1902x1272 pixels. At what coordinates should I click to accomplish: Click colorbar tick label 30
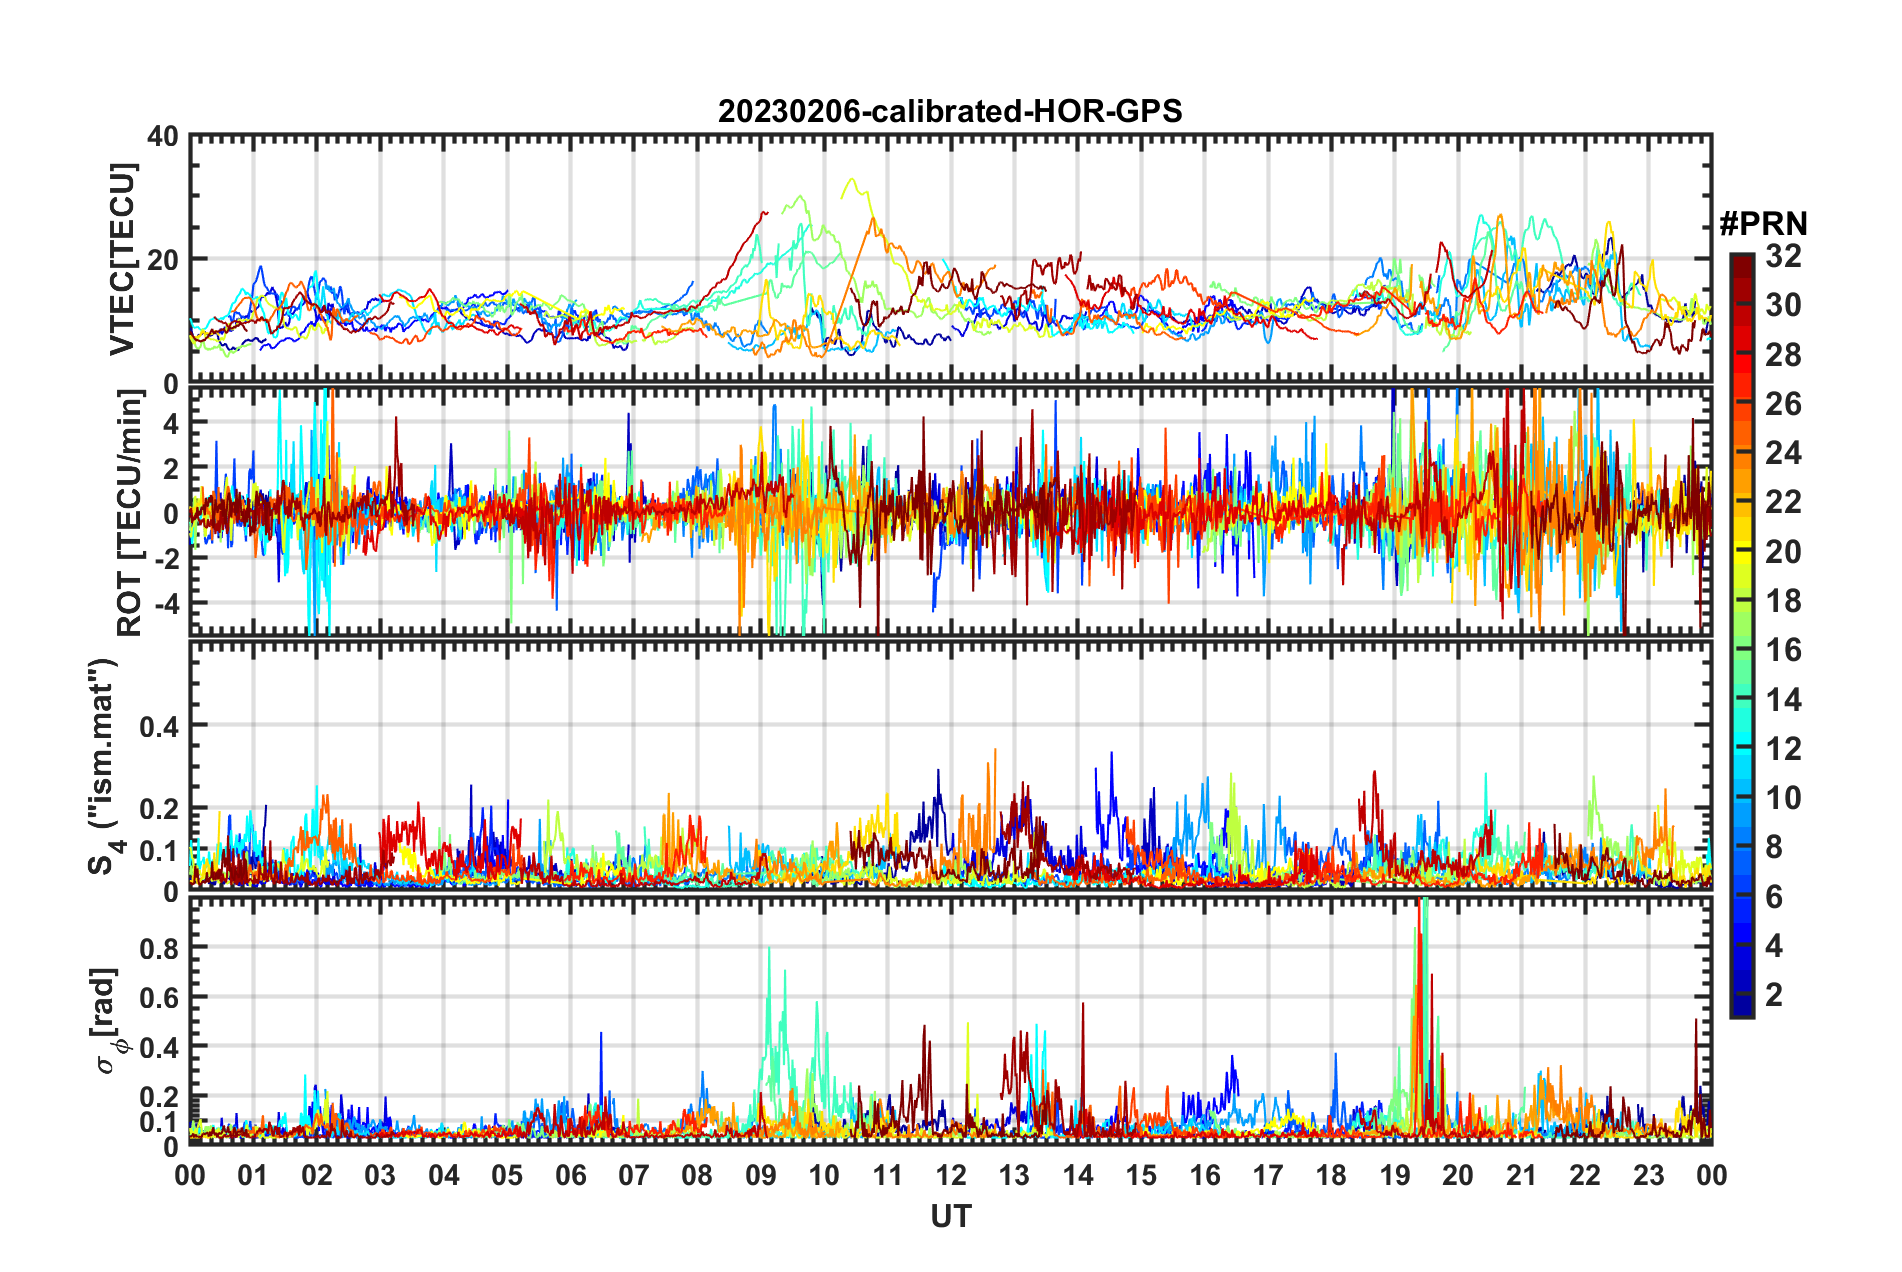point(1783,305)
